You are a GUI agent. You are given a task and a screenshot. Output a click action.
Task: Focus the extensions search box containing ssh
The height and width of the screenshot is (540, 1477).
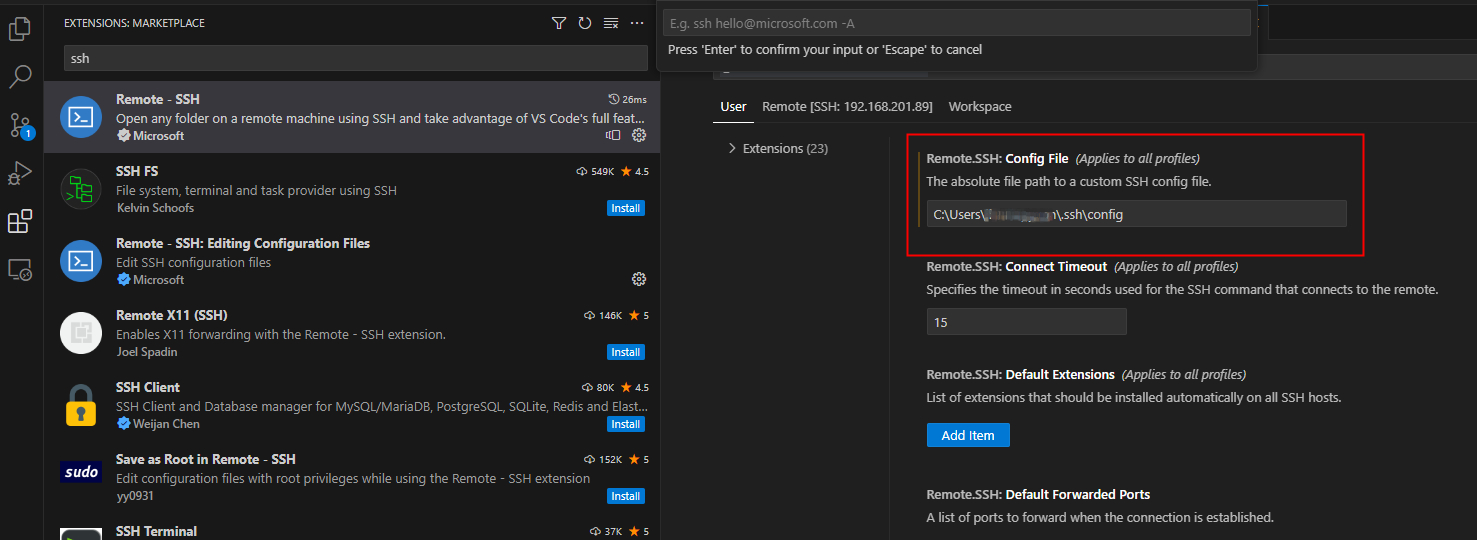[x=355, y=58]
